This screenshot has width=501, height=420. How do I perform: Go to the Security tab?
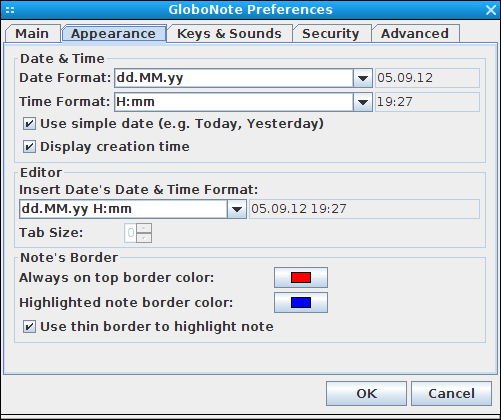click(x=331, y=34)
